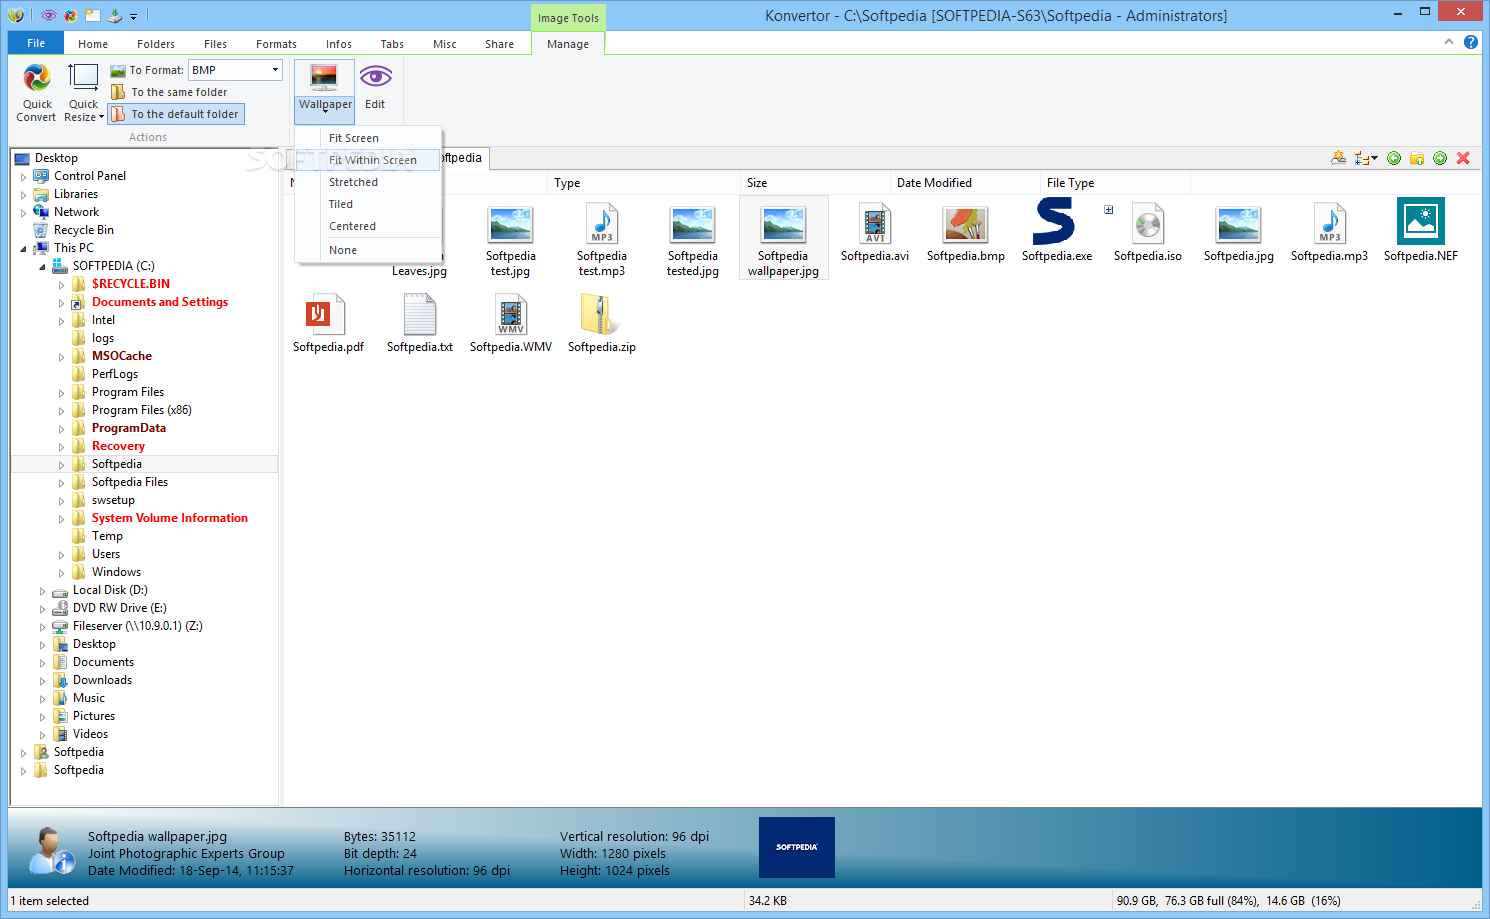Select Softpedia.NEF image icon
This screenshot has width=1490, height=919.
(1421, 221)
